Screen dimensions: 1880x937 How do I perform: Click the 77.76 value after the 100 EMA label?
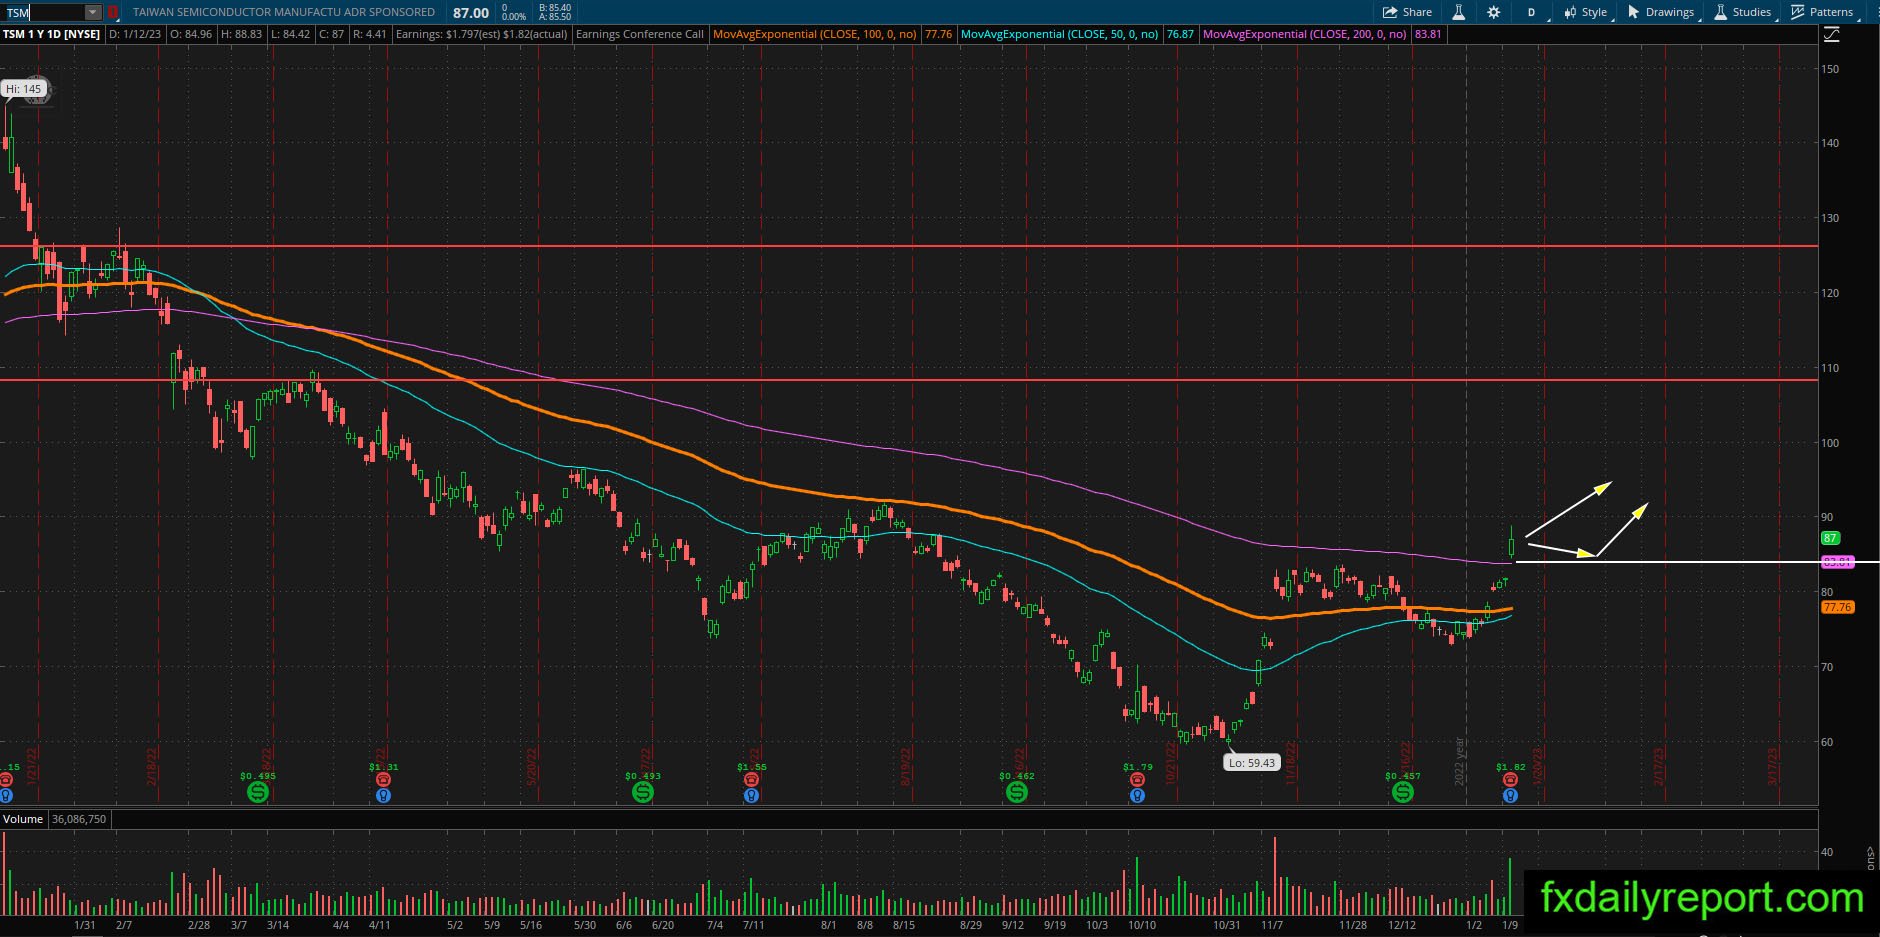pyautogui.click(x=938, y=34)
